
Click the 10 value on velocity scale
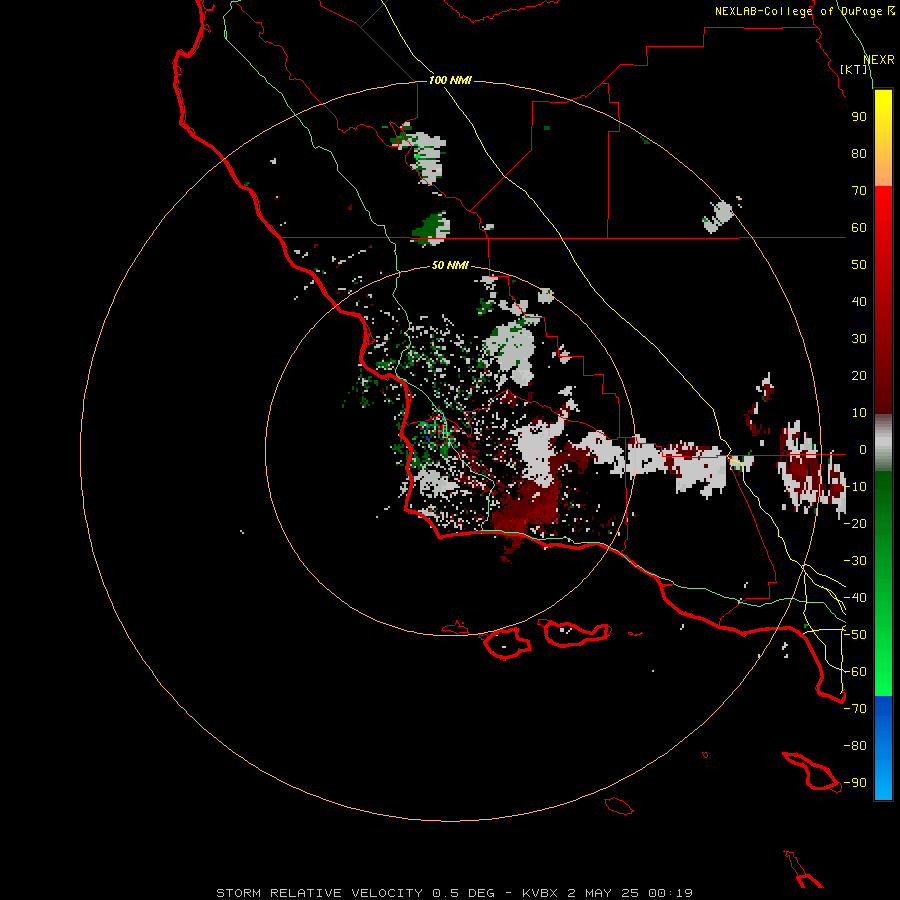coord(859,413)
